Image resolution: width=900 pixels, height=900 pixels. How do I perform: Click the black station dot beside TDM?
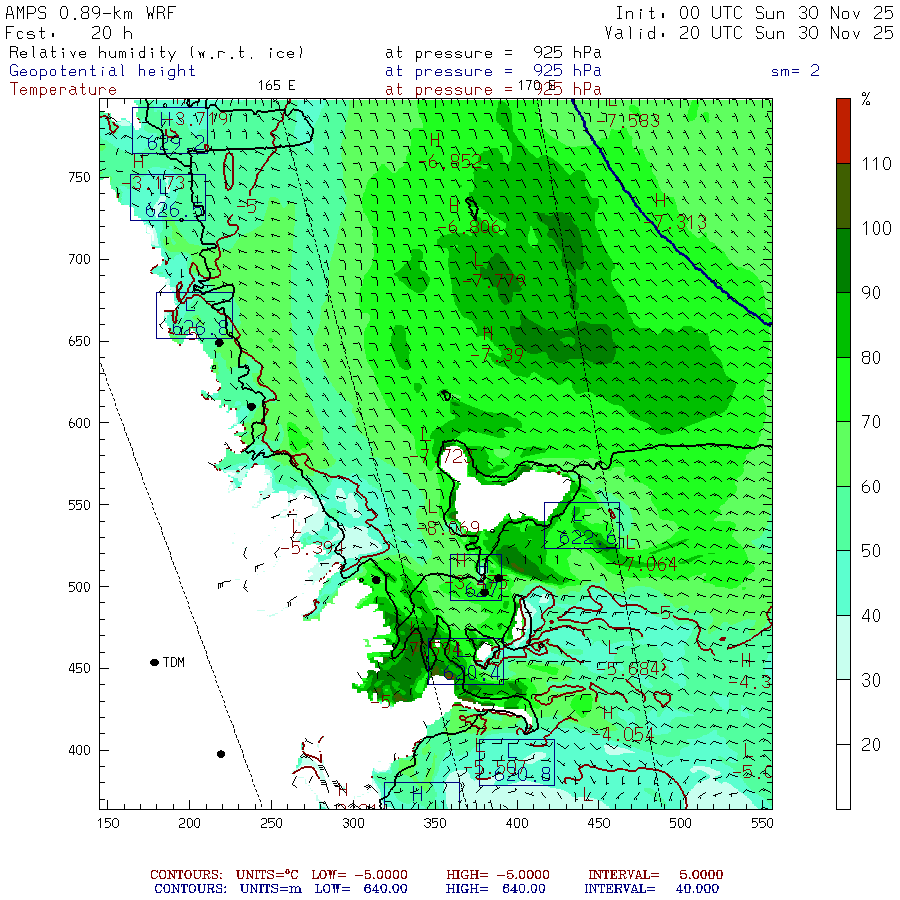point(154,662)
